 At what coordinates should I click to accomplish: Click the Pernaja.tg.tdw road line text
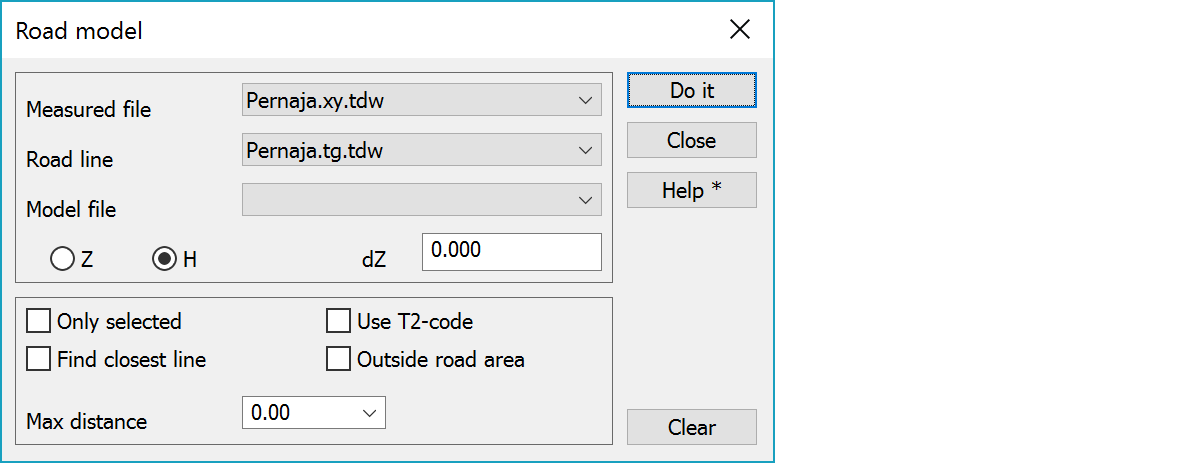tap(316, 150)
